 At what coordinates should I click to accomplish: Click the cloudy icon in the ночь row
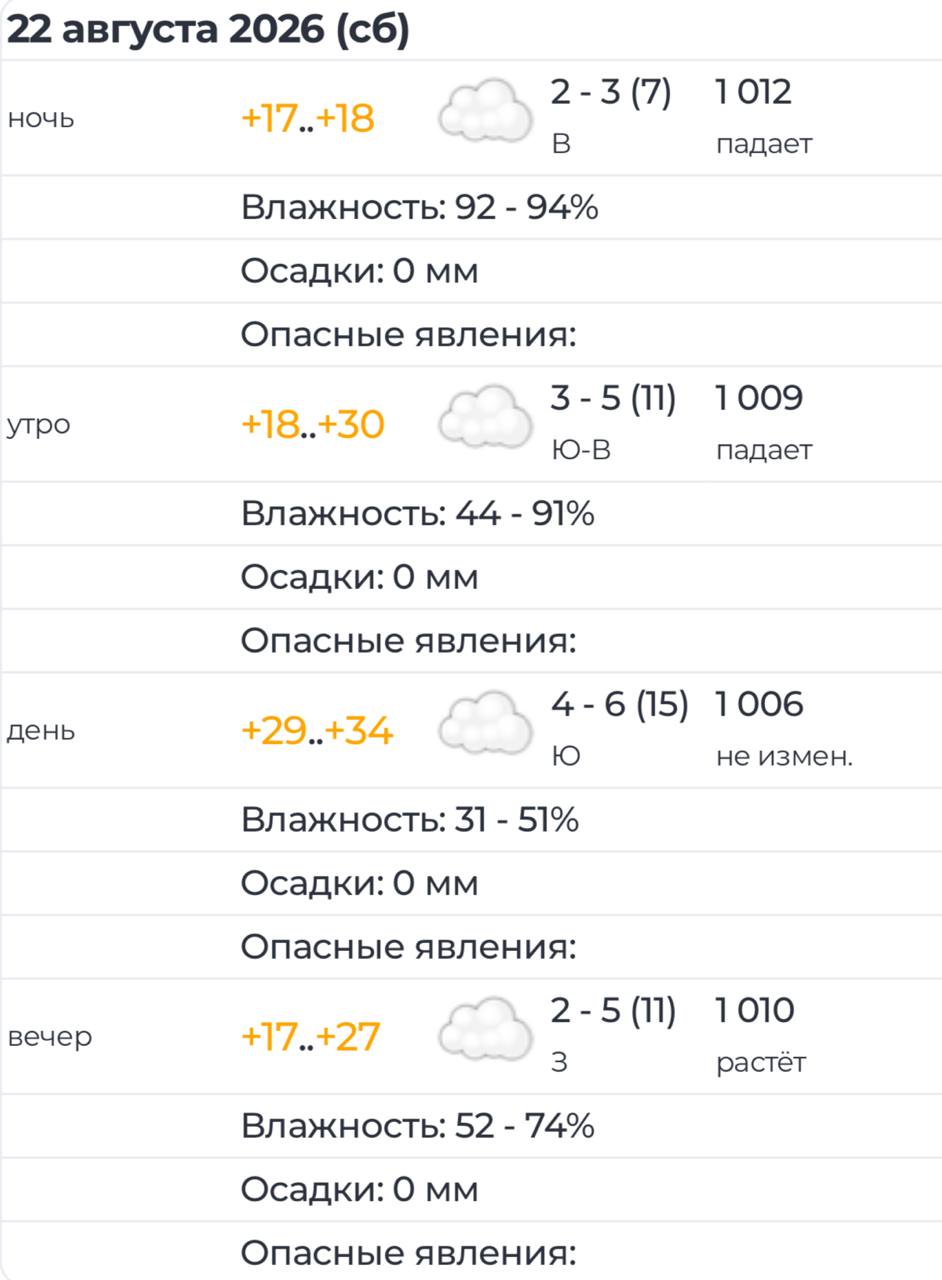486,110
